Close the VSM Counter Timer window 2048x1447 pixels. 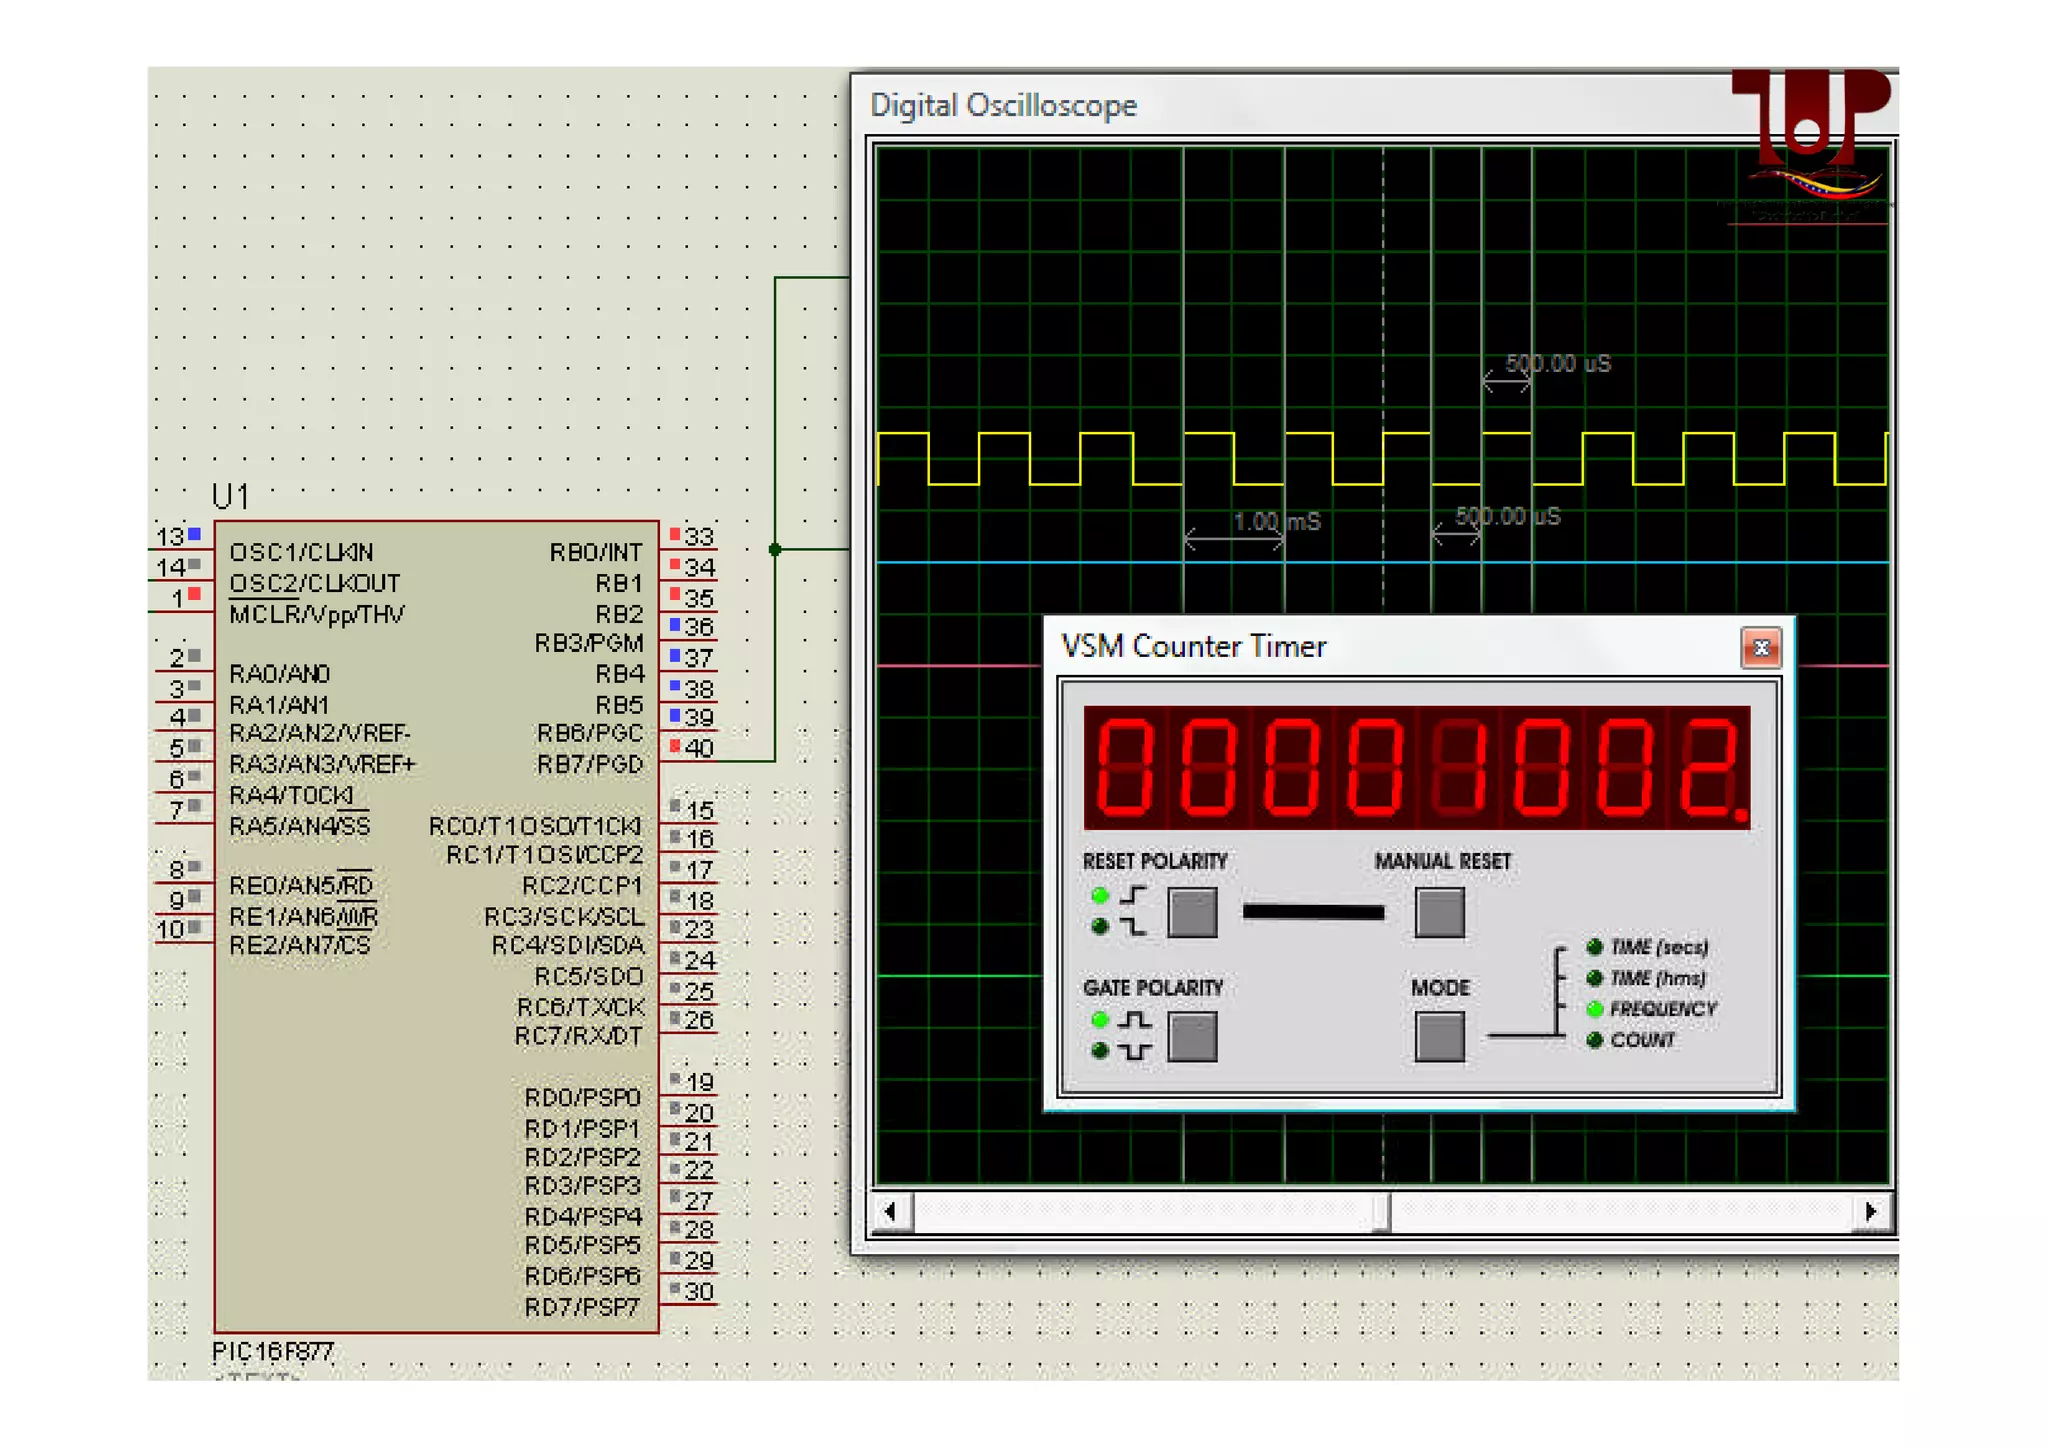tap(1759, 648)
